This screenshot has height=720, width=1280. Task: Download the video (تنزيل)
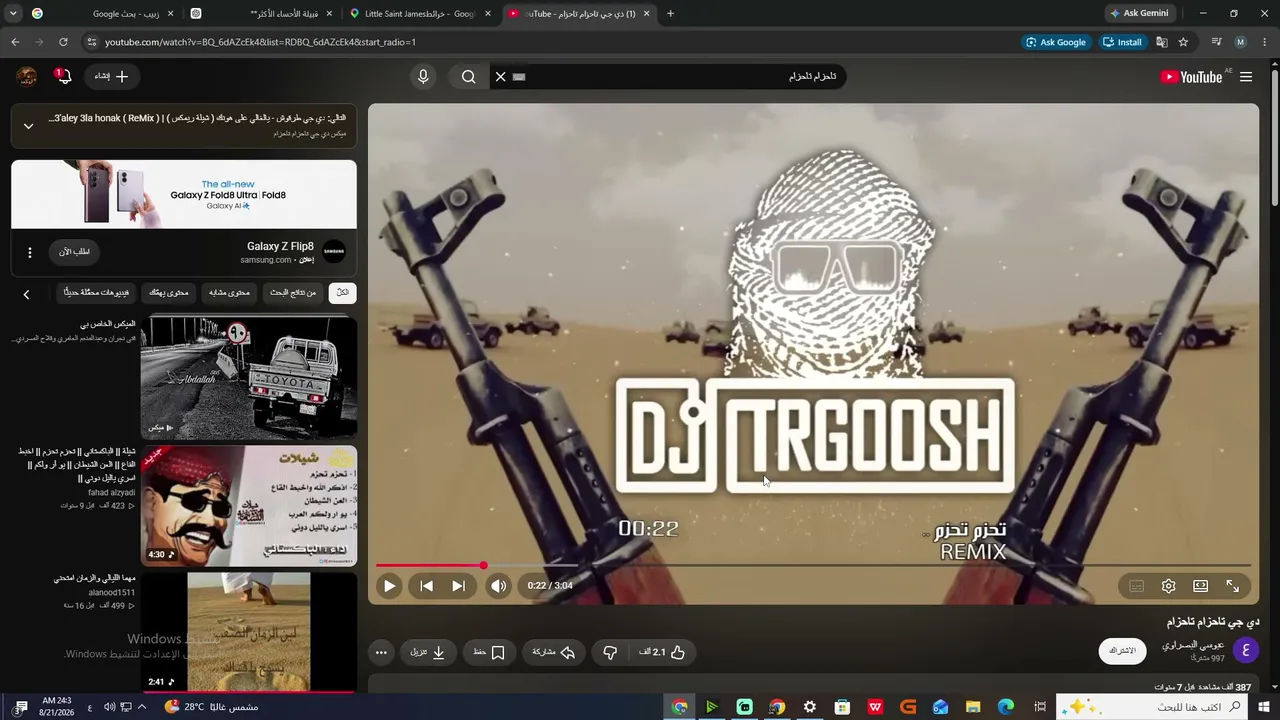(x=428, y=652)
